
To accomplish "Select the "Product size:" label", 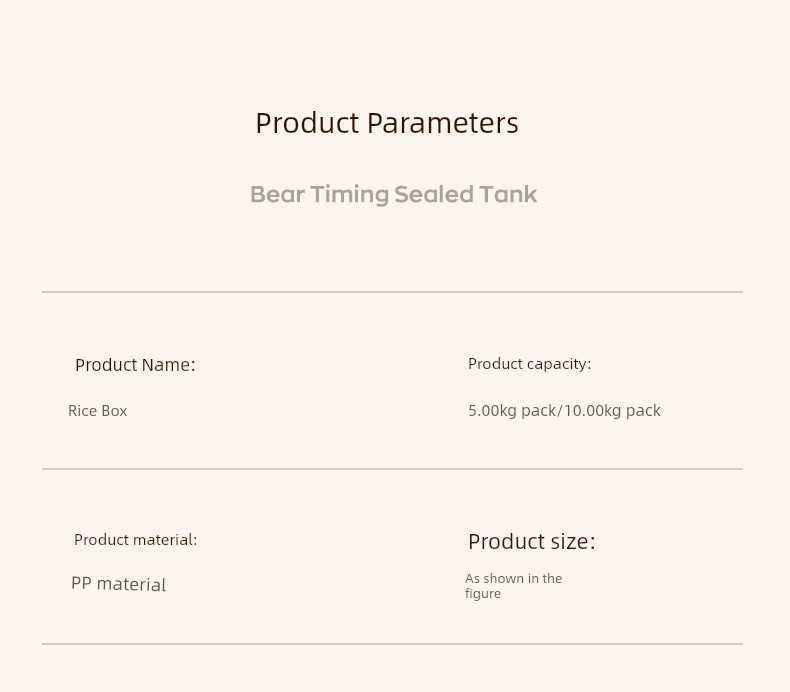I will [x=531, y=542].
